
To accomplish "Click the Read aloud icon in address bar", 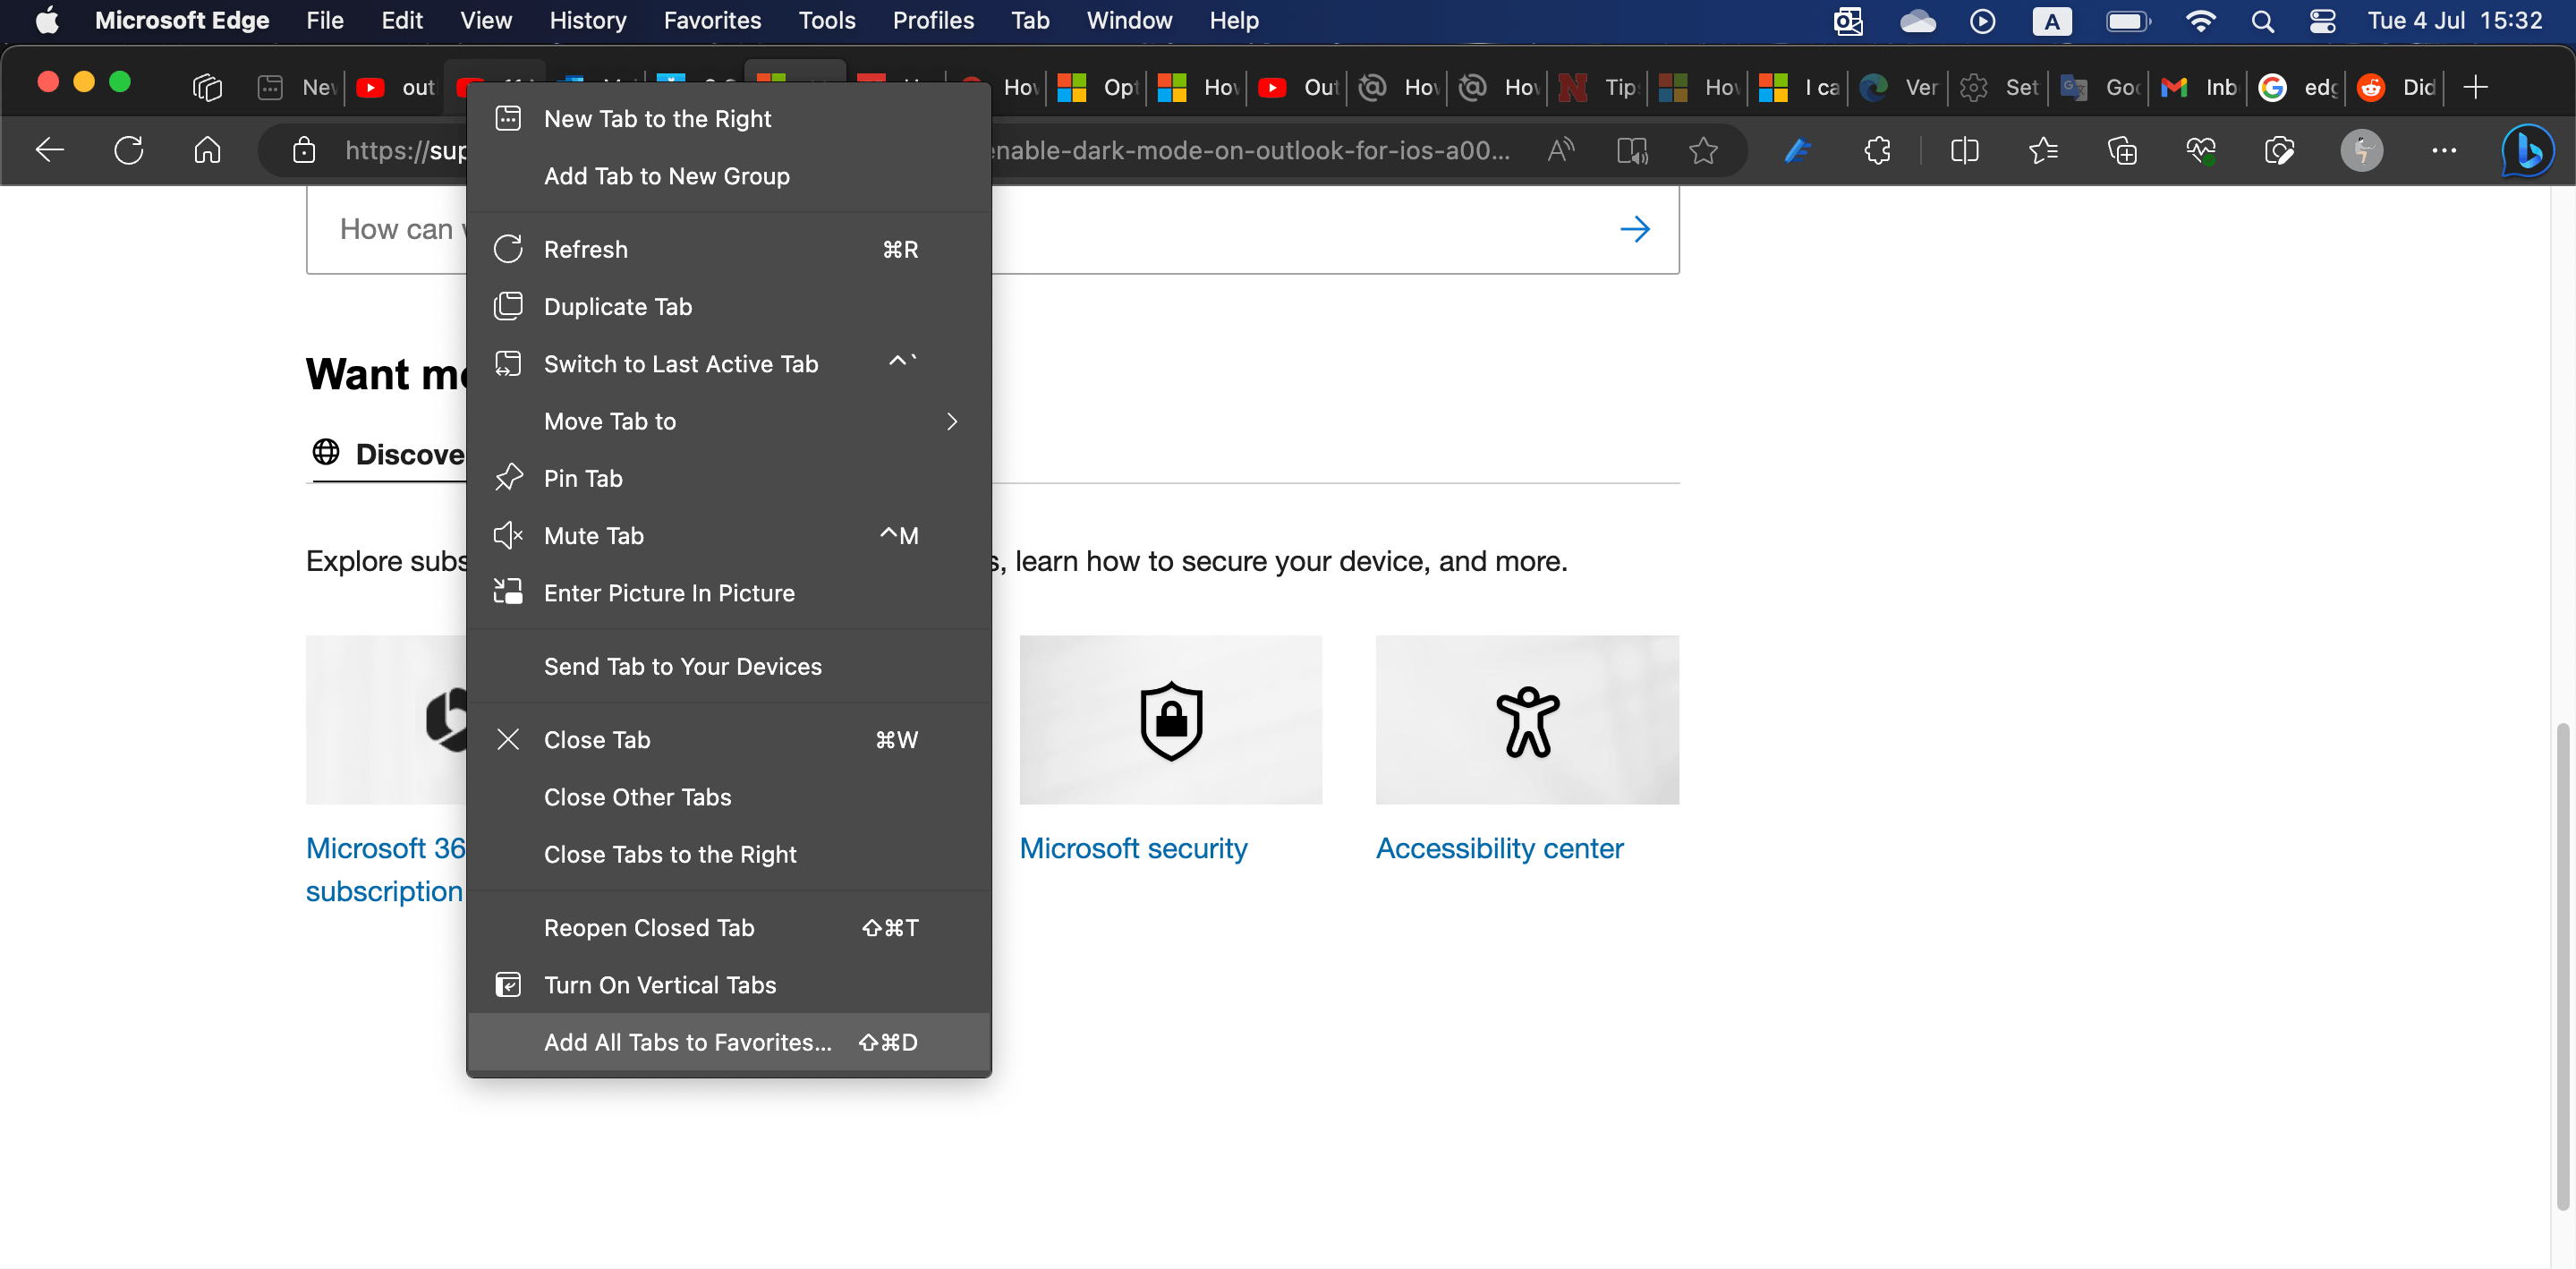I will (1560, 151).
